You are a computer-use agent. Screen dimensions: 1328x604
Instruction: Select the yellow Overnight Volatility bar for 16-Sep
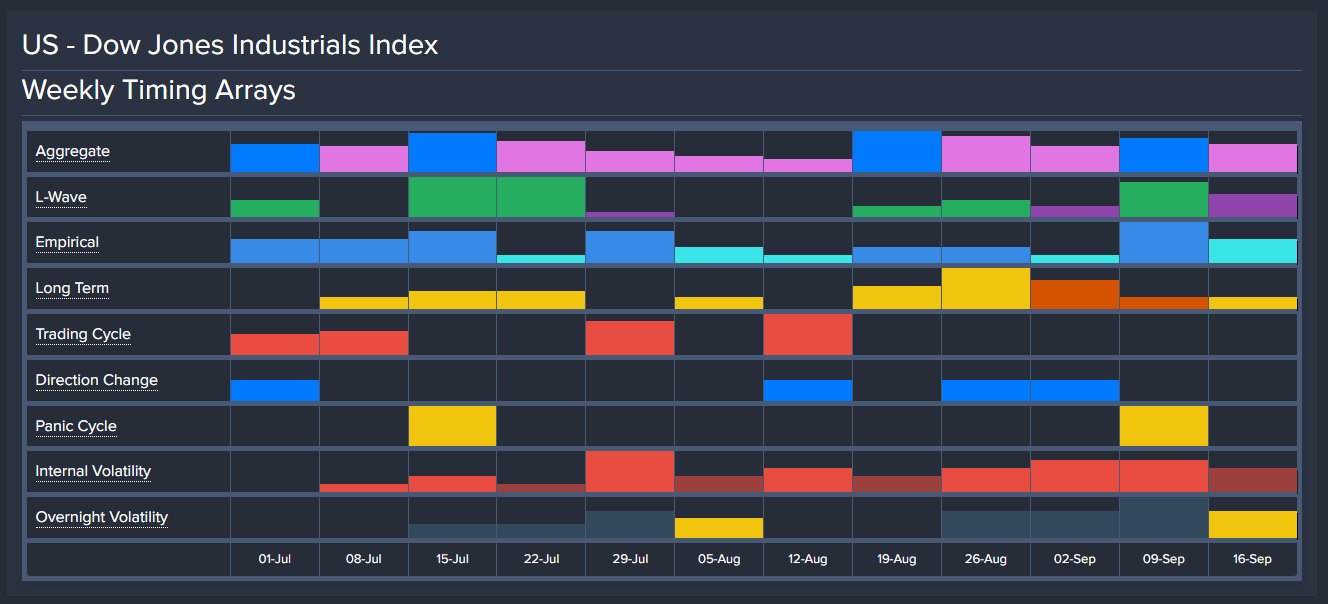1253,525
